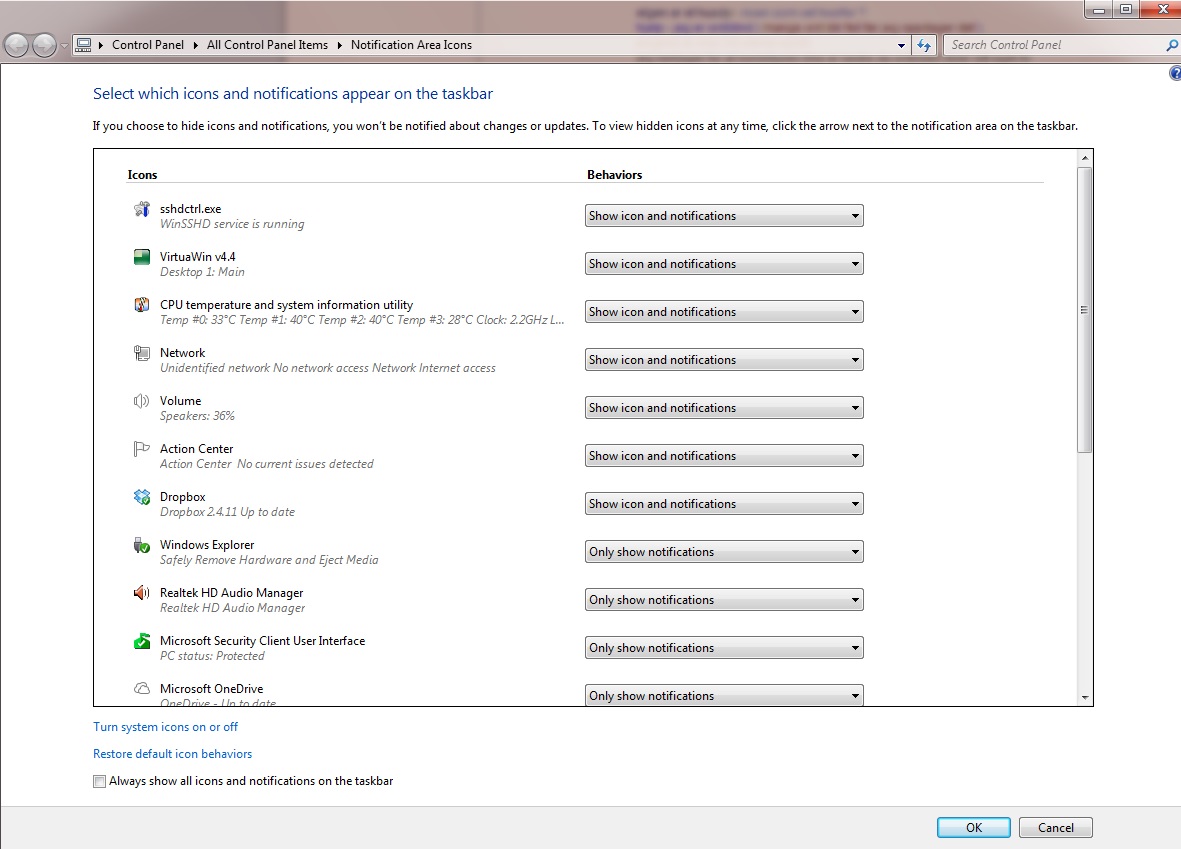Click the Microsoft Security Client icon
1181x849 pixels.
tap(142, 641)
